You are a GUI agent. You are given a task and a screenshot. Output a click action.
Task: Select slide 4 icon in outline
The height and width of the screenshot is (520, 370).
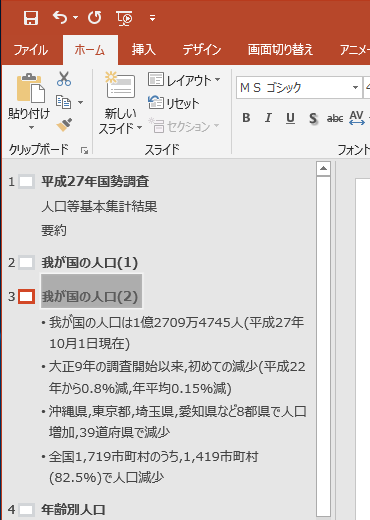click(x=26, y=510)
